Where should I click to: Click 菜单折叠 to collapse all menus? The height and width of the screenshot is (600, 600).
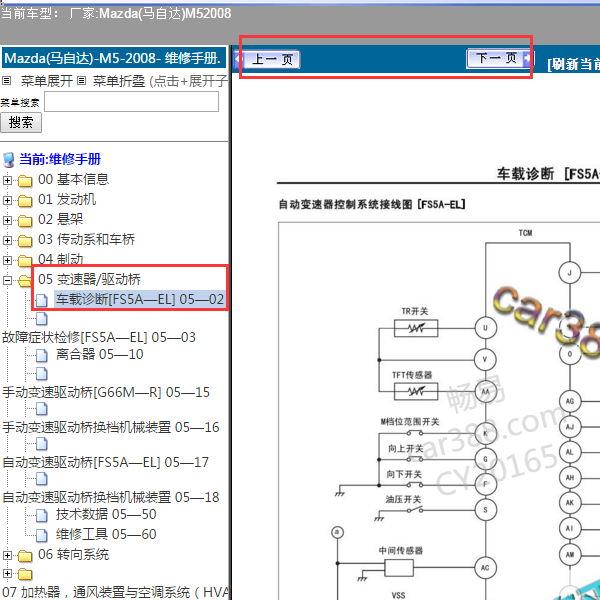click(x=119, y=81)
